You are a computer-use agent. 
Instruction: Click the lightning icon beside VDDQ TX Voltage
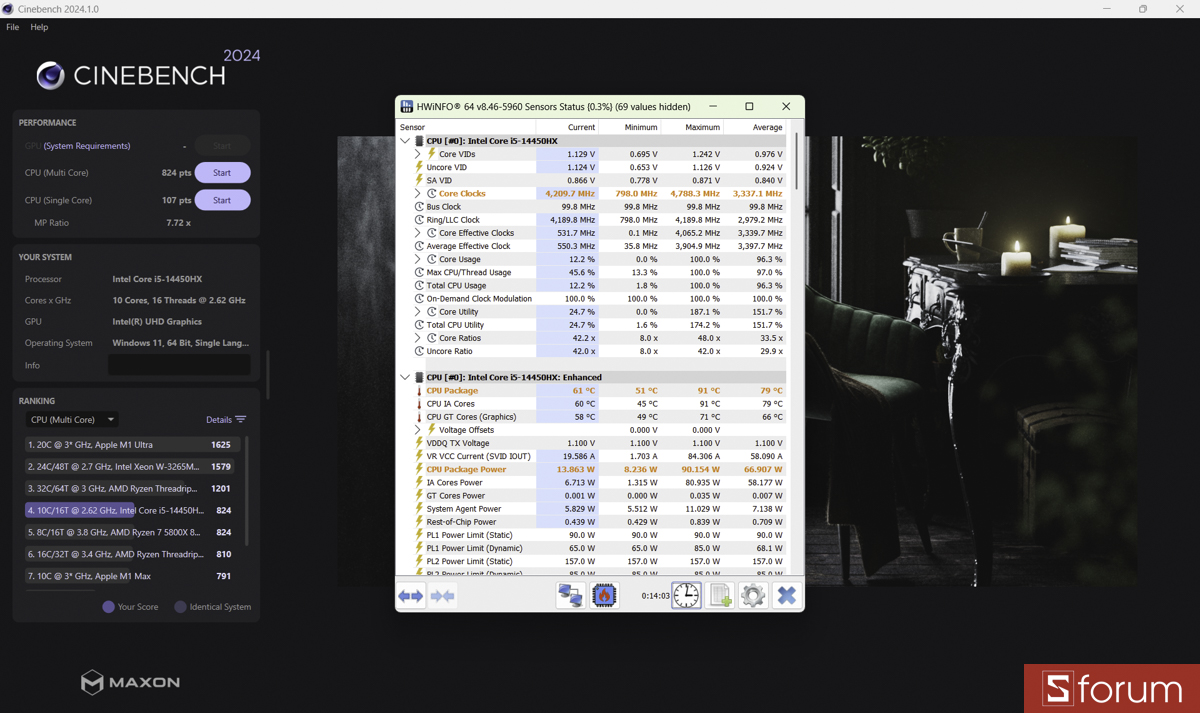[420, 443]
